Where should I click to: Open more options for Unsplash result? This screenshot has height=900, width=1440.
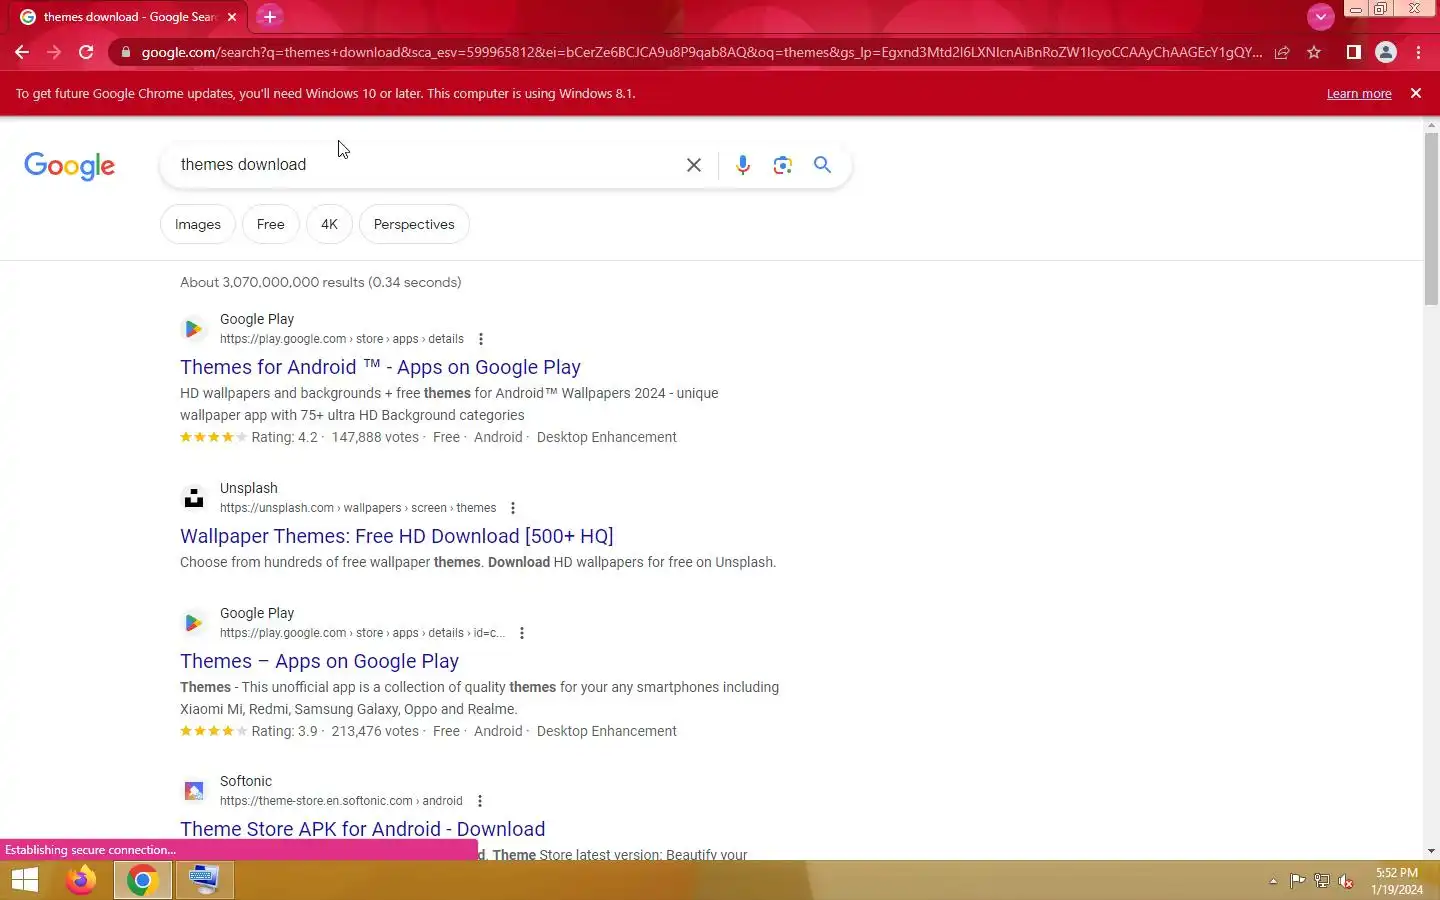(x=513, y=508)
